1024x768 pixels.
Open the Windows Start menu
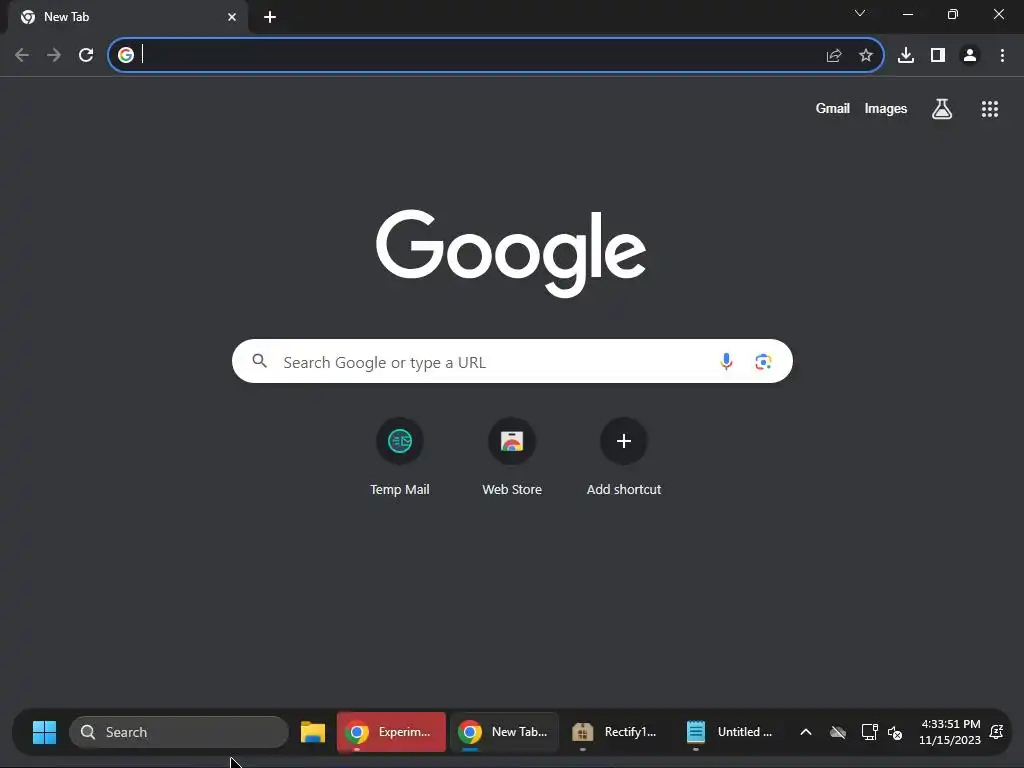pyautogui.click(x=44, y=732)
